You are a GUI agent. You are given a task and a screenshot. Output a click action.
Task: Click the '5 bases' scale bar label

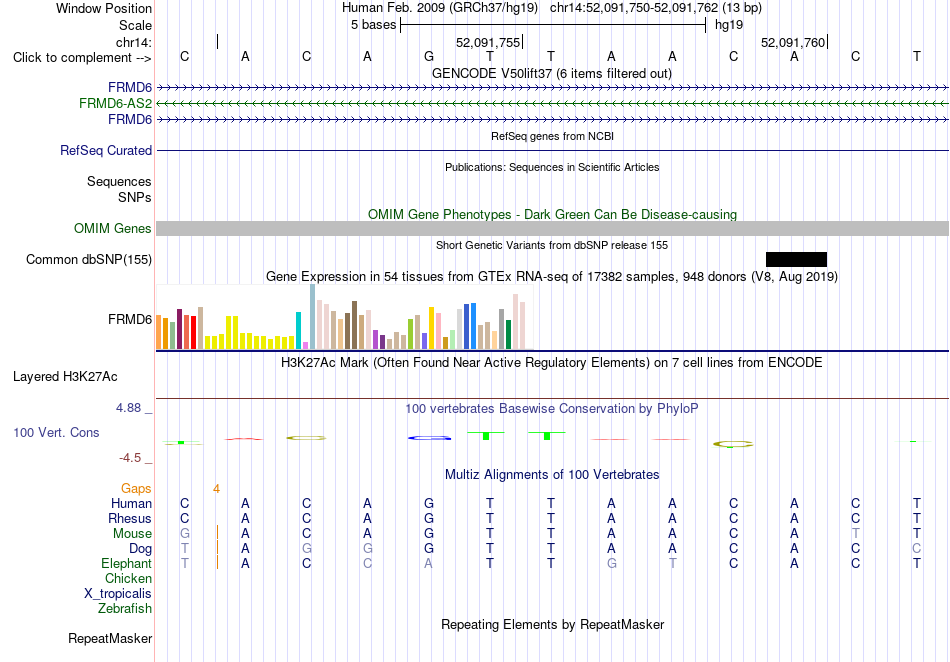pos(373,25)
